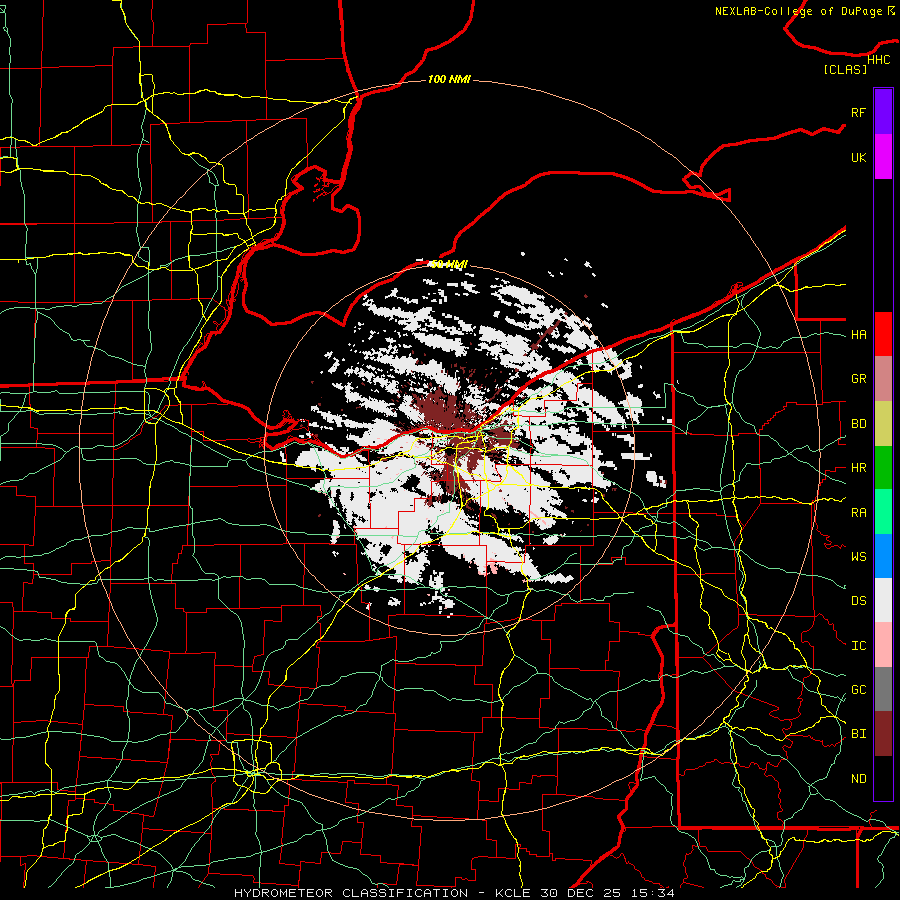
Task: Click the 100 NMI range ring label
Action: click(x=449, y=79)
